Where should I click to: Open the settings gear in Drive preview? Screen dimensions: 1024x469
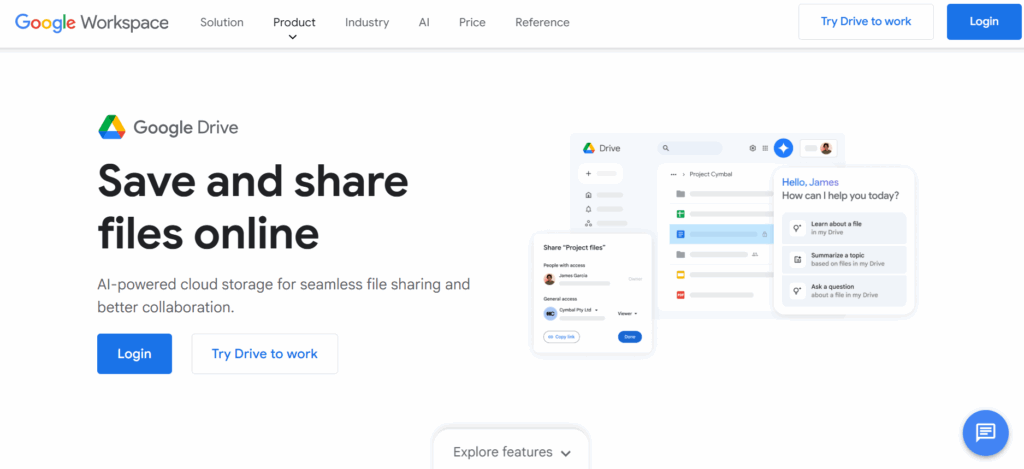coord(752,148)
